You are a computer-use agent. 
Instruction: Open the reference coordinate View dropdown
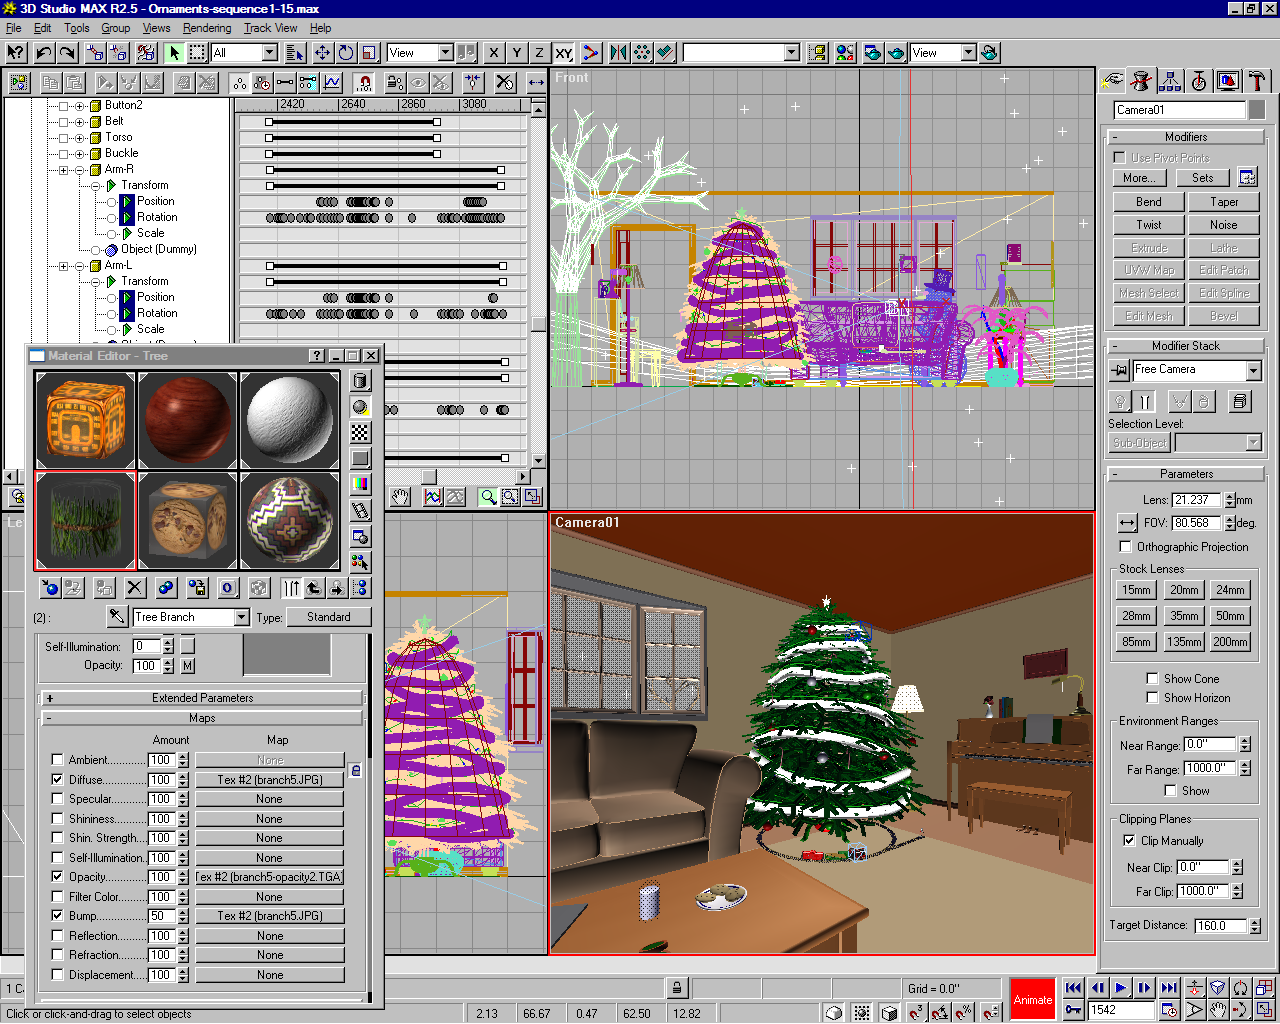point(445,53)
